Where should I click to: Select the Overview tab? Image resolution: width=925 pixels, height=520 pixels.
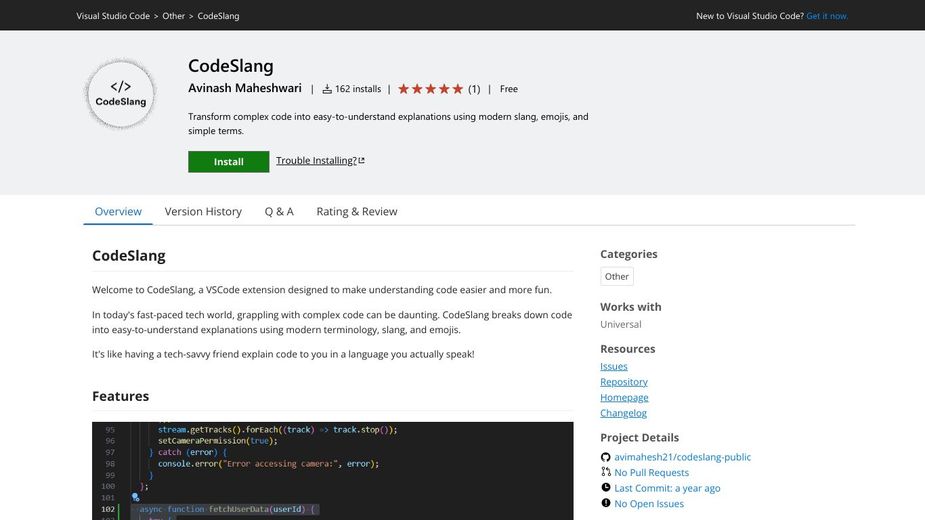coord(118,211)
